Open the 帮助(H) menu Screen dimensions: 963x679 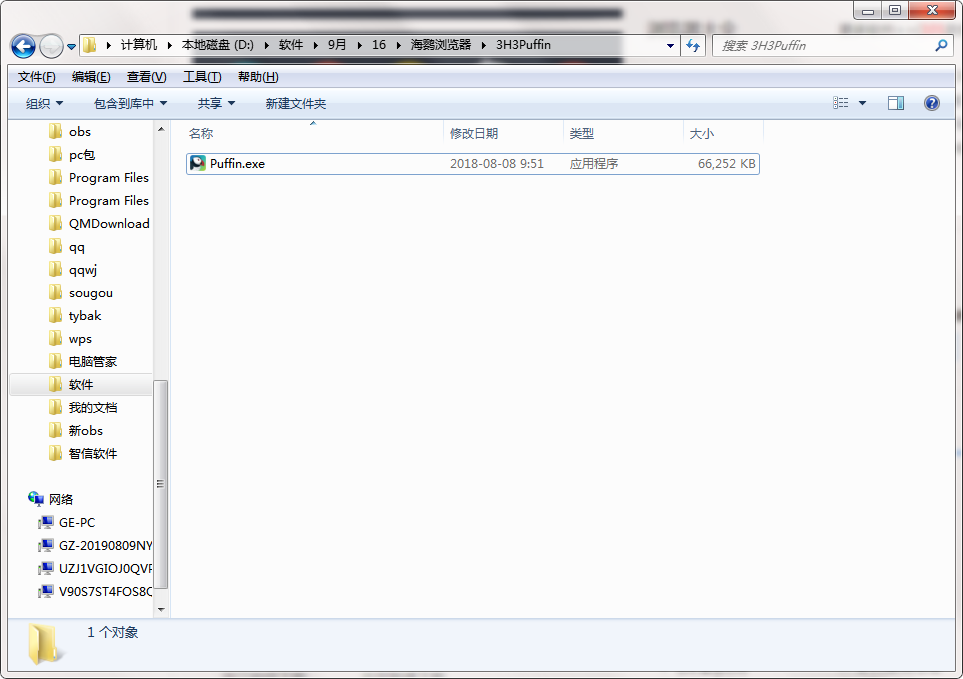(x=258, y=77)
